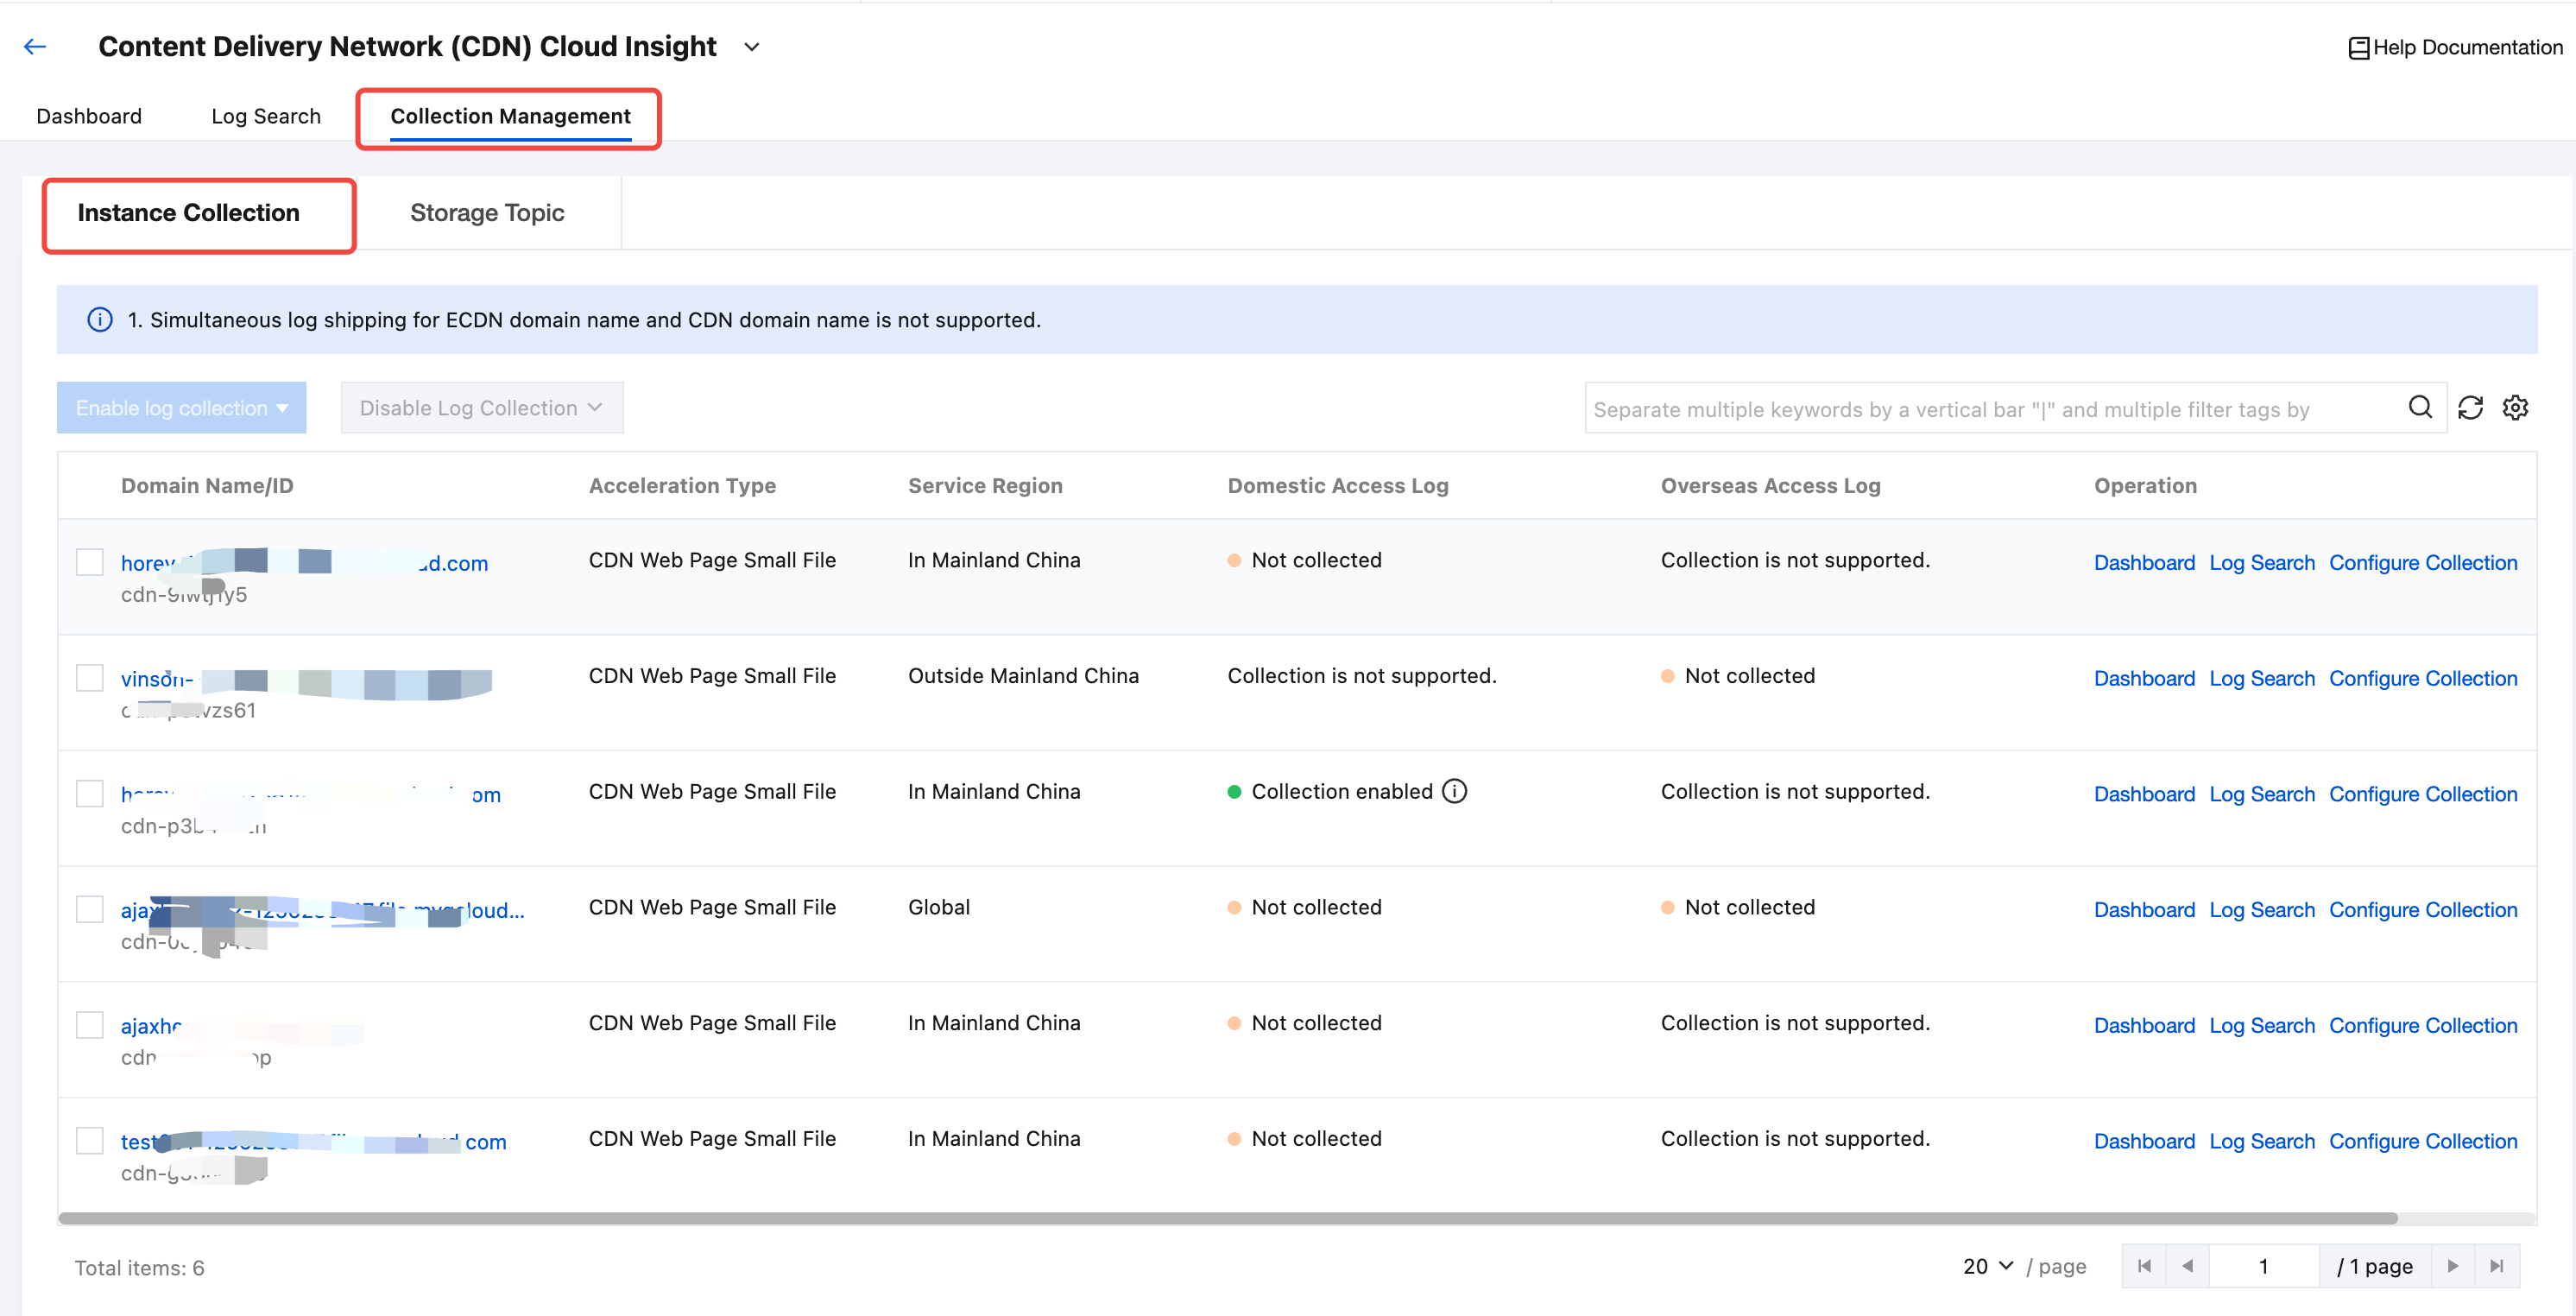Switch to the Storage Topic tab

[487, 212]
